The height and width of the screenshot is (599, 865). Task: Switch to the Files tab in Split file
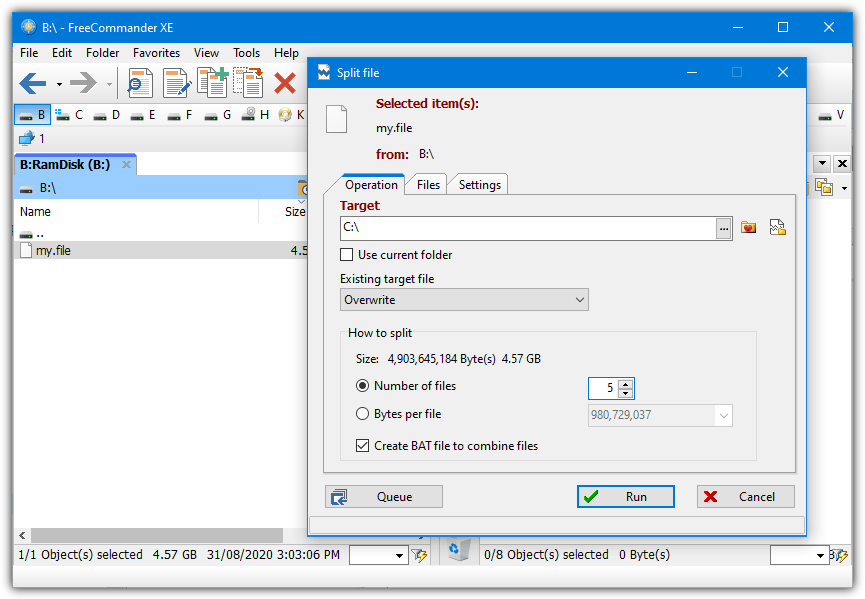[x=428, y=185]
